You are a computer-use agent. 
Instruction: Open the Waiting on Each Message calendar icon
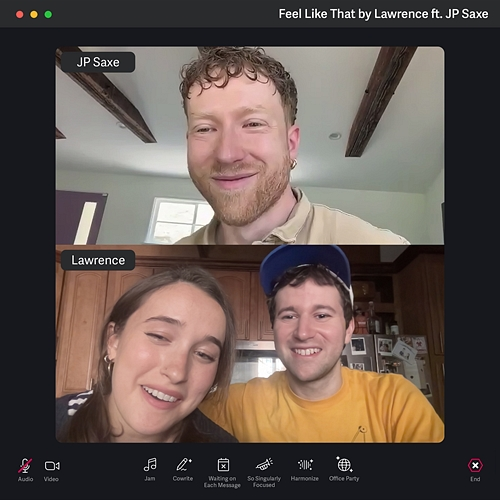click(x=223, y=464)
